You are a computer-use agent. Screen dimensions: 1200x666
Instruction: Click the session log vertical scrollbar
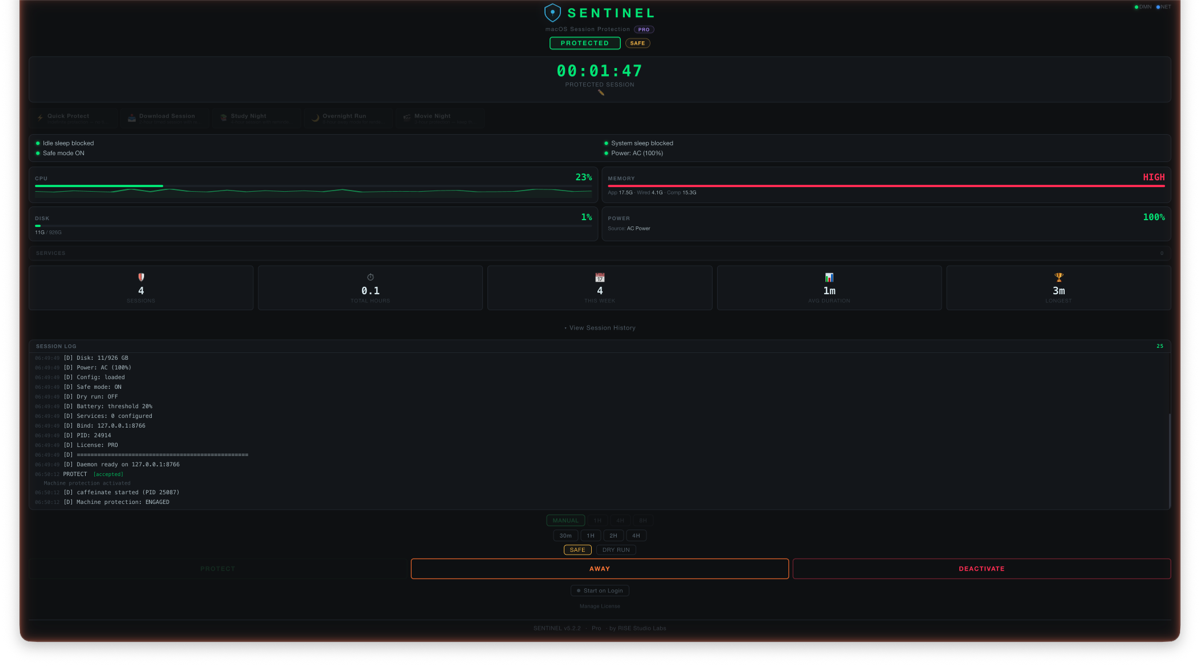point(1169,461)
